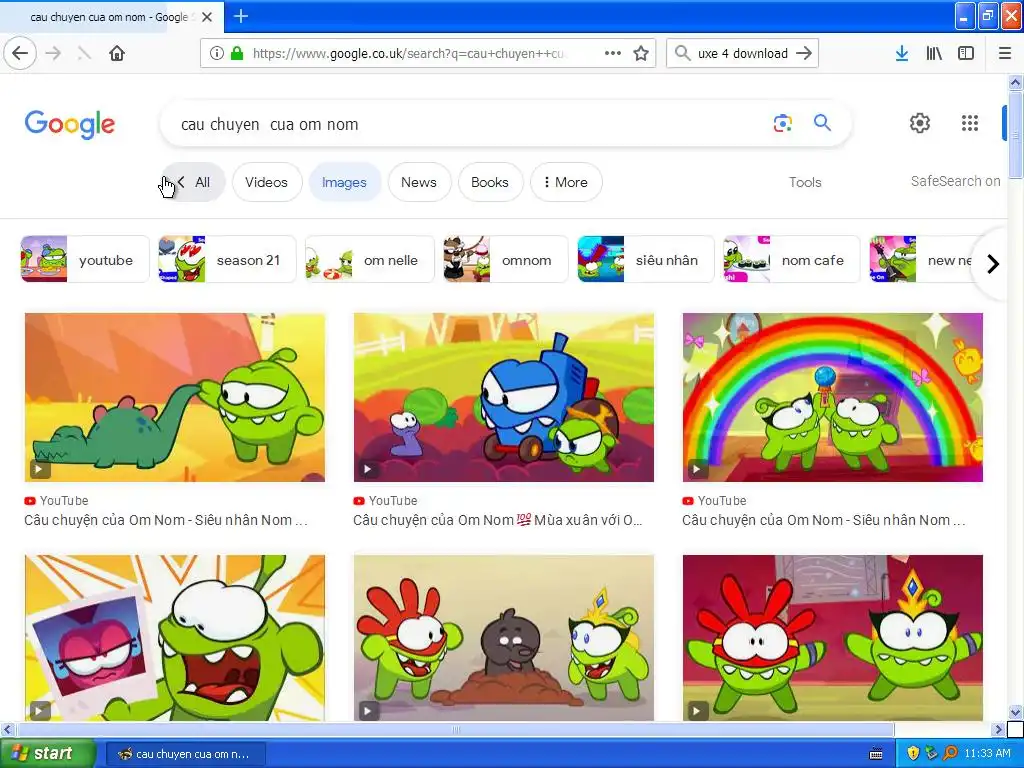Click the Google logo
Viewport: 1024px width, 768px height.
coord(70,124)
